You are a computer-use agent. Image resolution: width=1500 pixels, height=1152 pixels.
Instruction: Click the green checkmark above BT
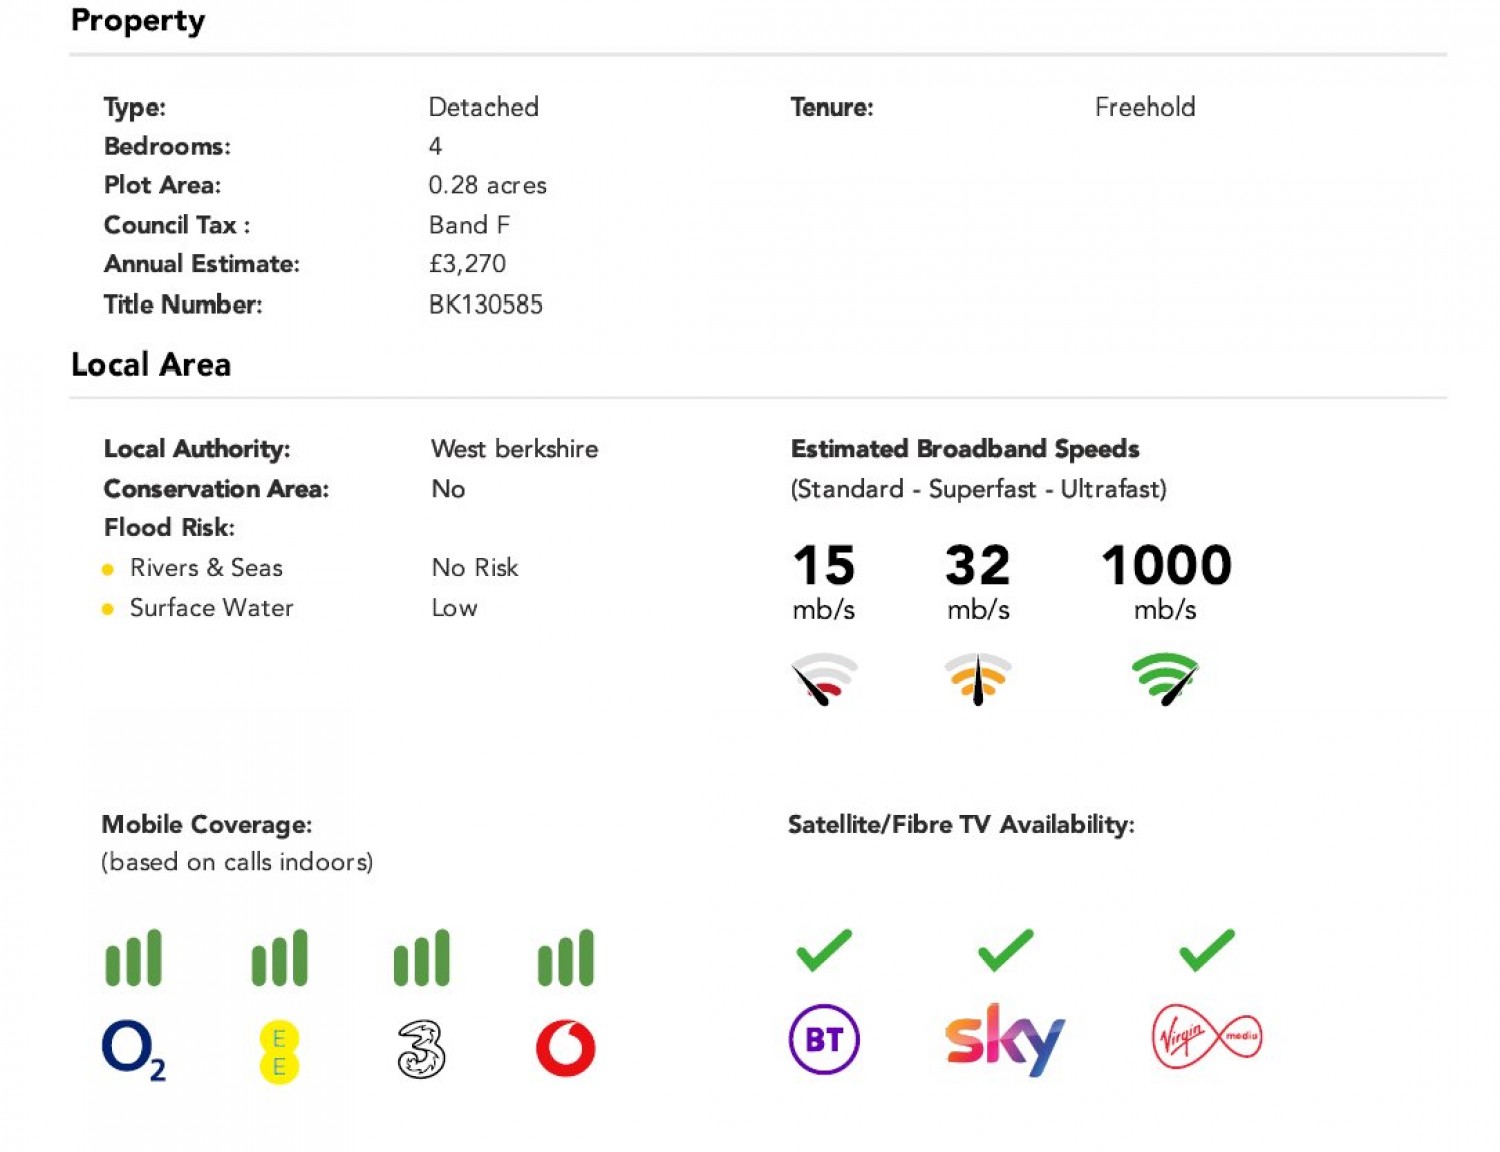click(824, 950)
